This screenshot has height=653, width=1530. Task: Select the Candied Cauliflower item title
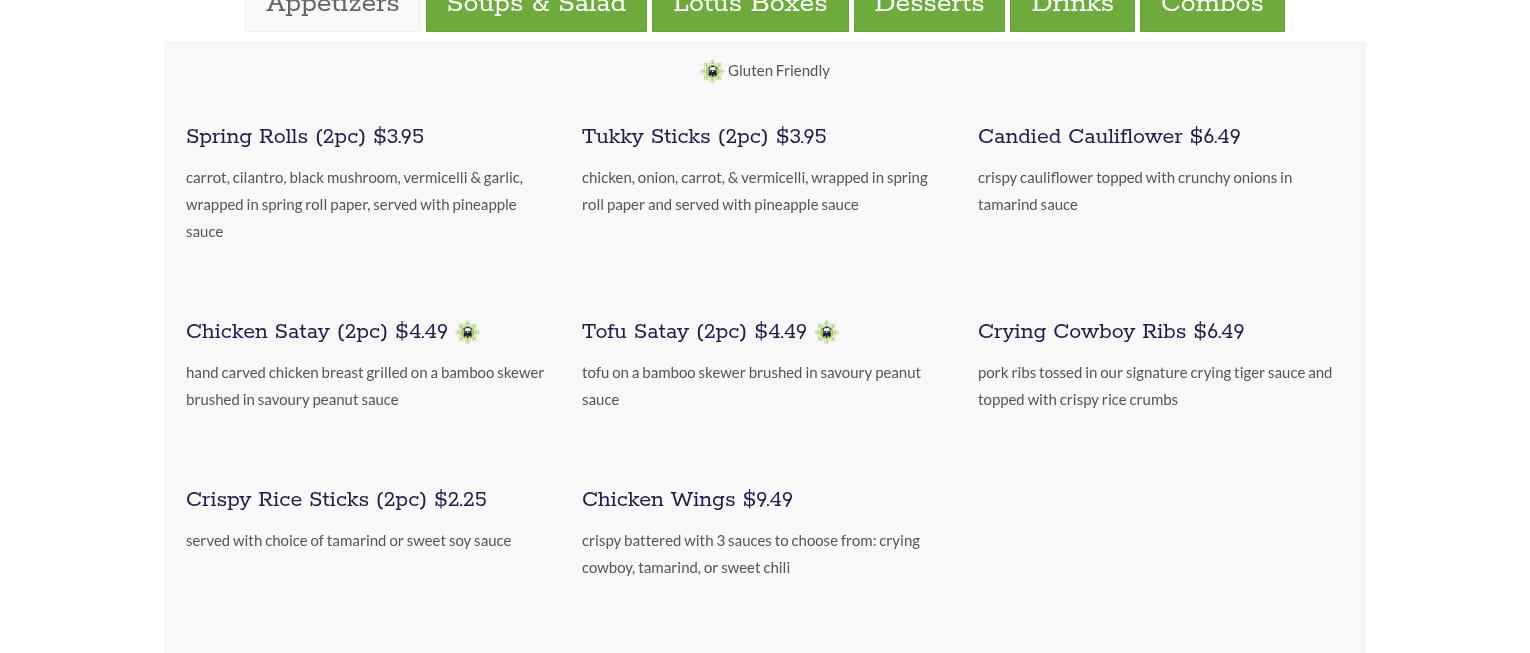[1109, 137]
